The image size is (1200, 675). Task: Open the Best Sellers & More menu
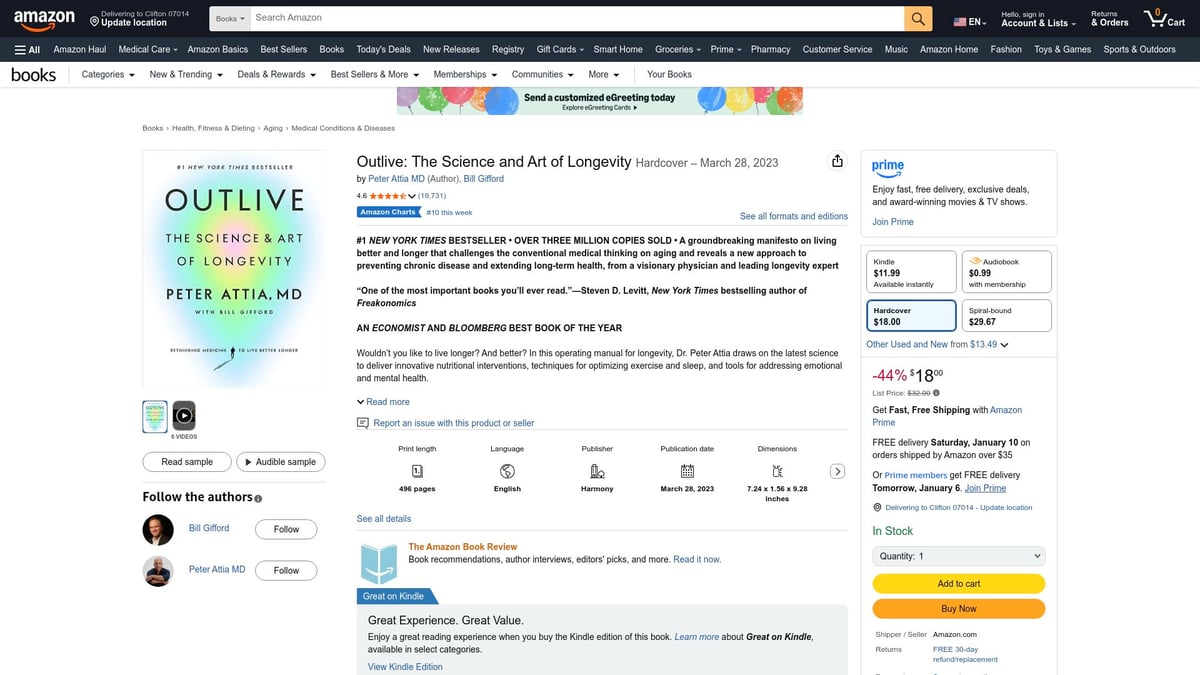point(375,74)
